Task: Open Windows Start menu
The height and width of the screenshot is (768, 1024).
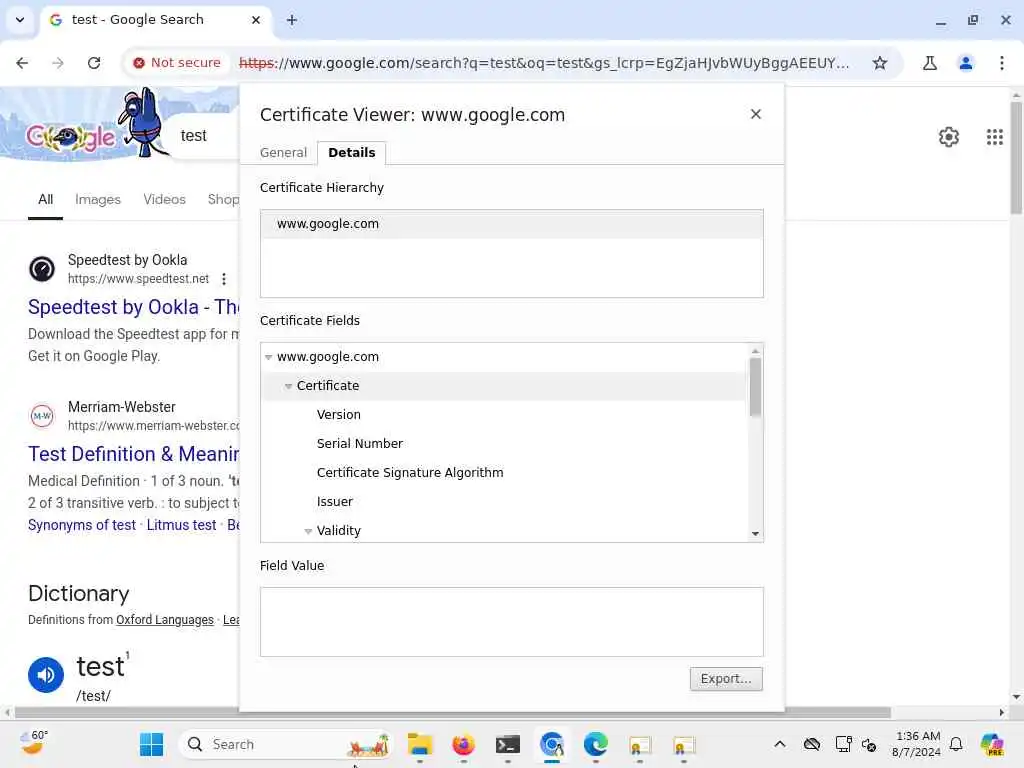Action: (152, 744)
